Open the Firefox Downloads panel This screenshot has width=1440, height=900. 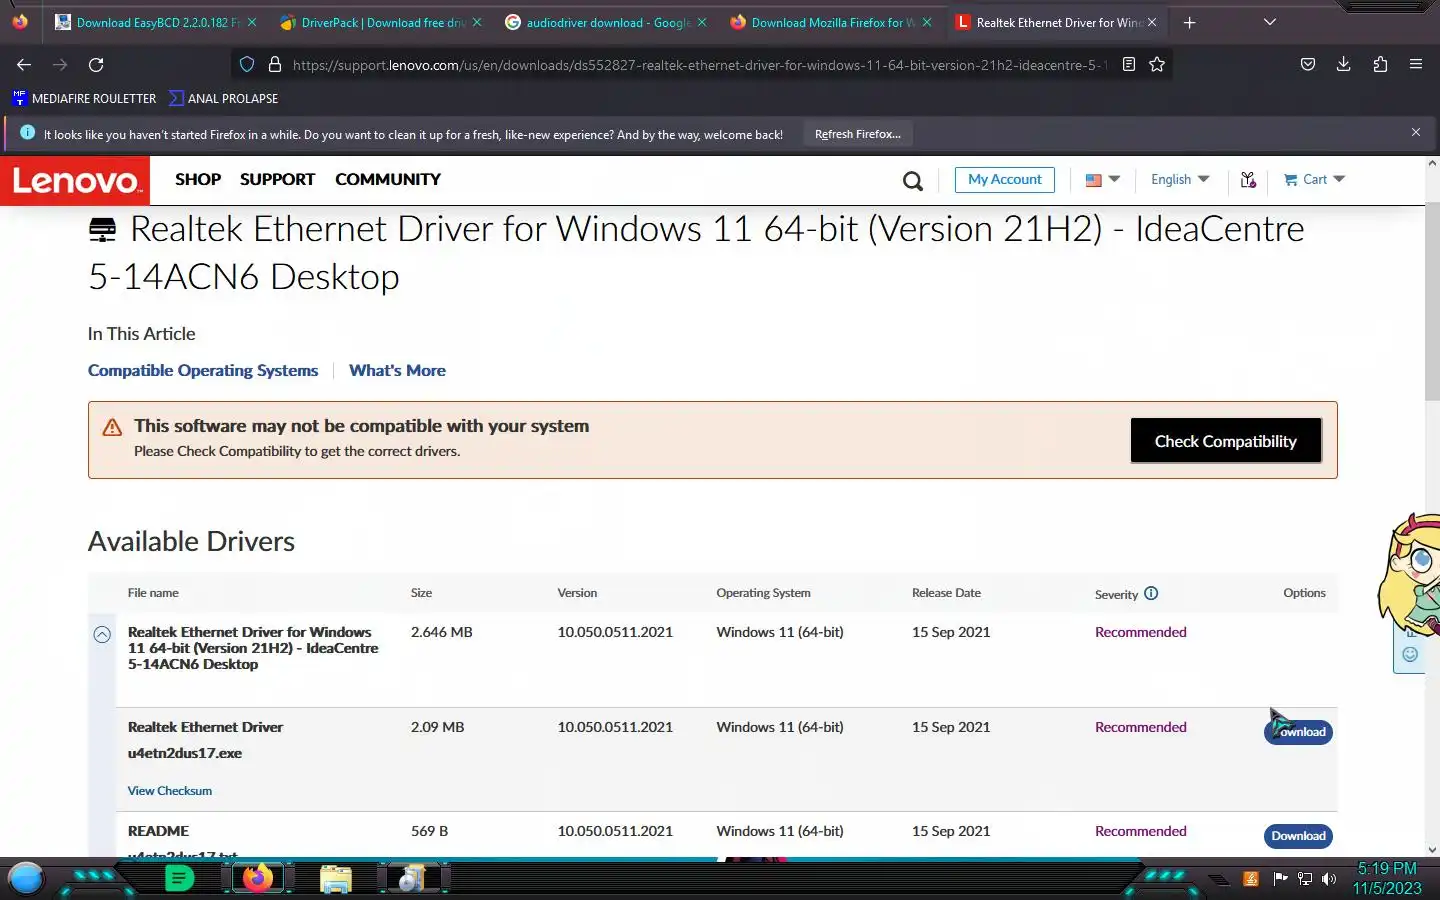(1343, 65)
